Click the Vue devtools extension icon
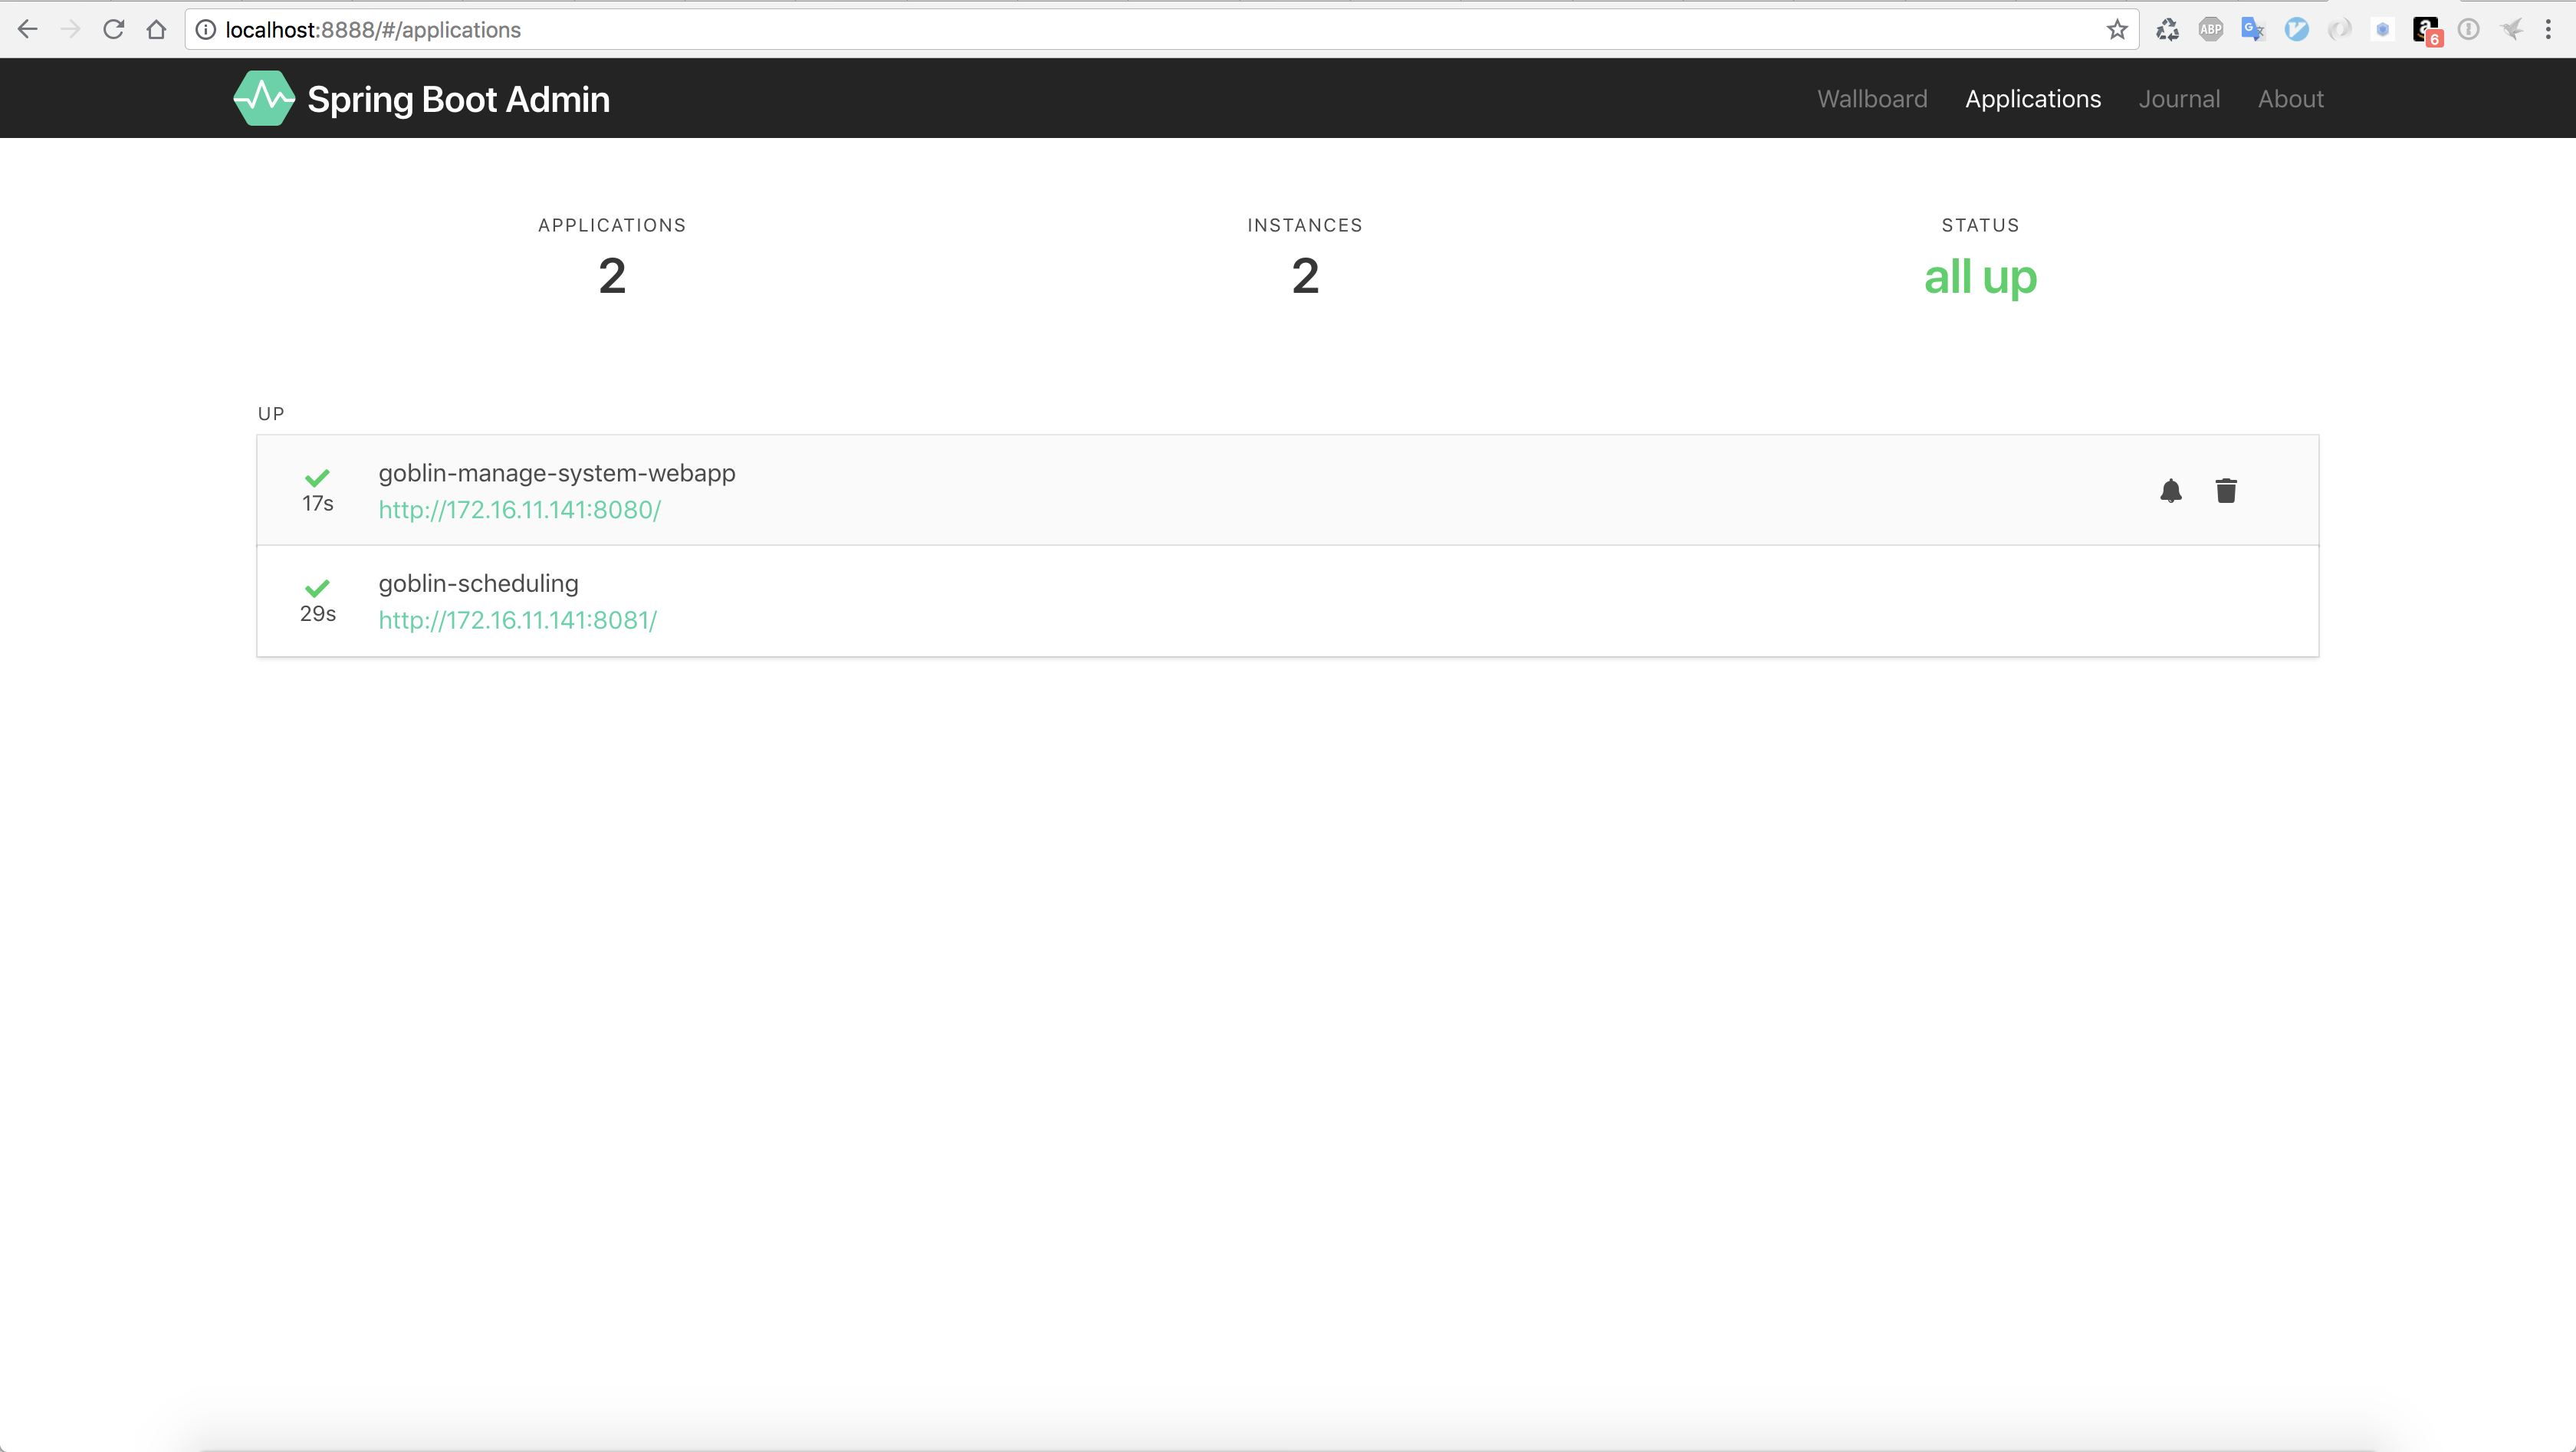The width and height of the screenshot is (2576, 1452). click(2296, 30)
